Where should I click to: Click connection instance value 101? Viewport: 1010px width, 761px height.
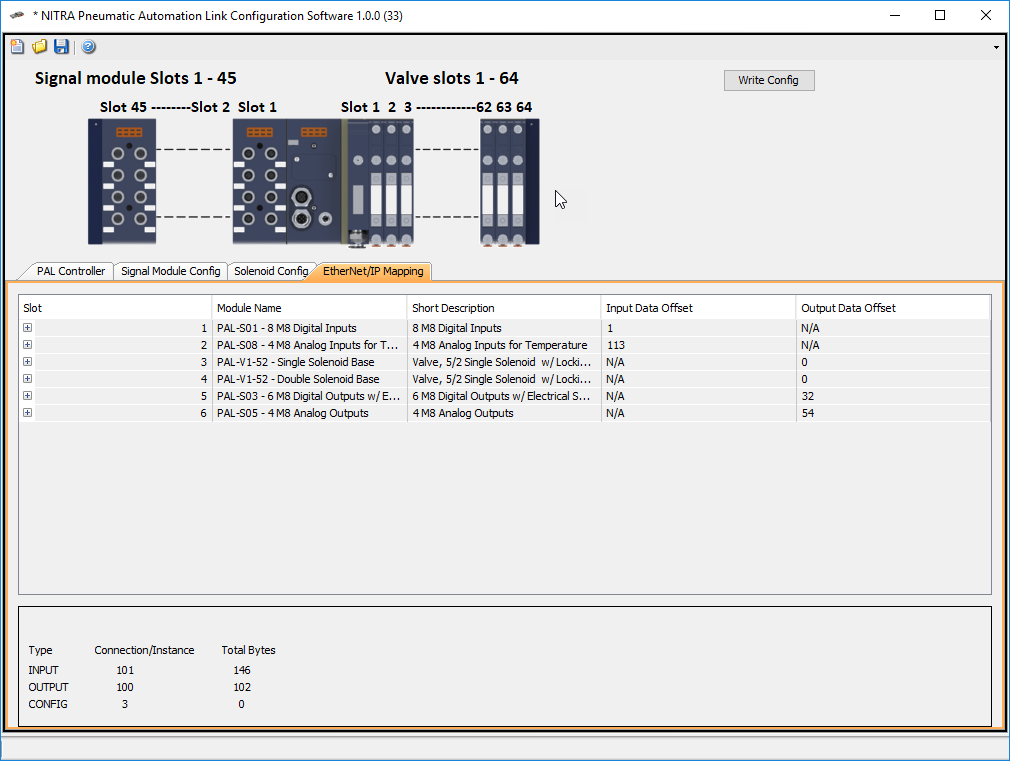click(x=125, y=670)
